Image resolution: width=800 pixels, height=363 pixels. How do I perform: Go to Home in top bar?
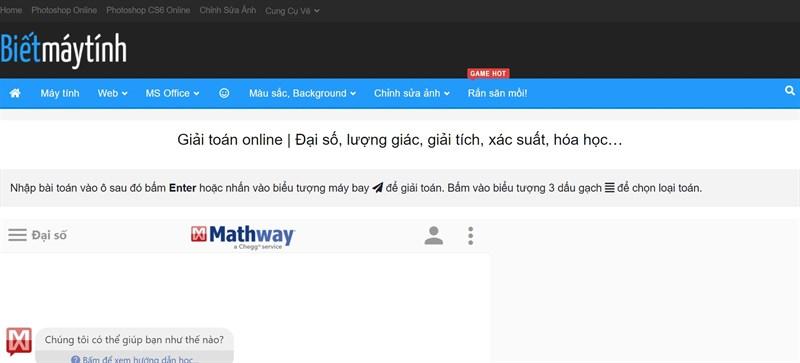11,10
